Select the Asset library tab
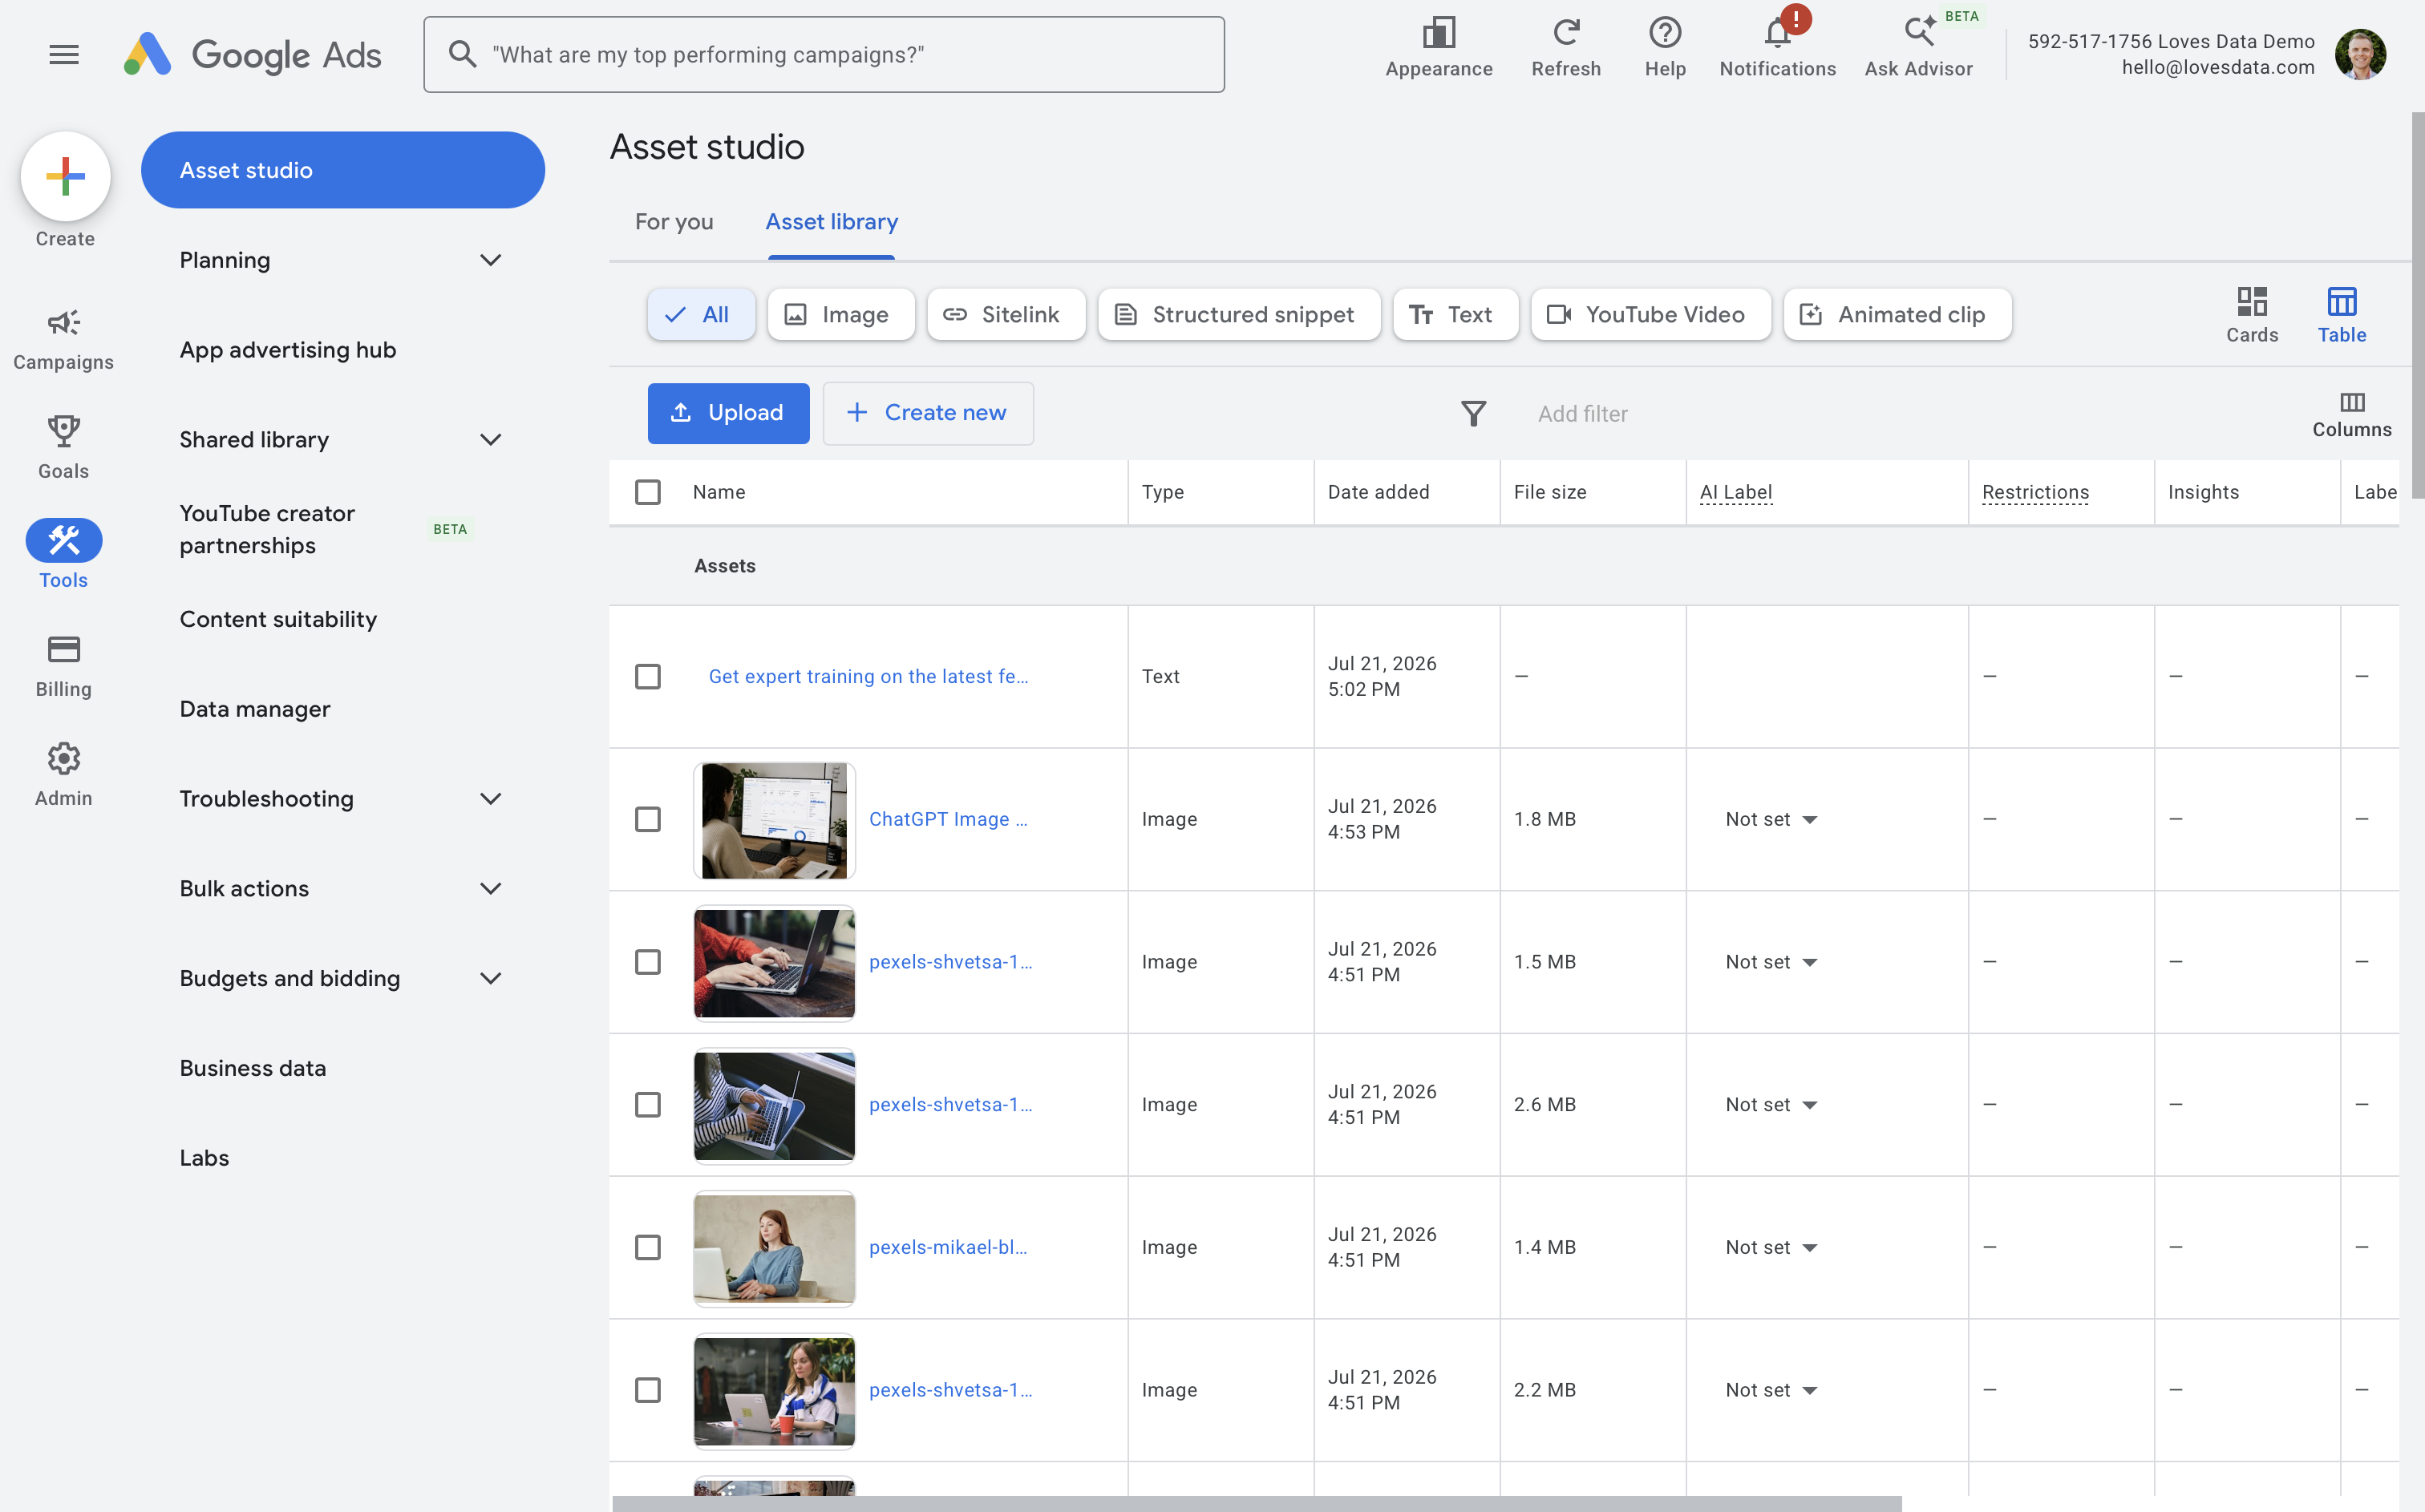The image size is (2425, 1512). click(831, 222)
